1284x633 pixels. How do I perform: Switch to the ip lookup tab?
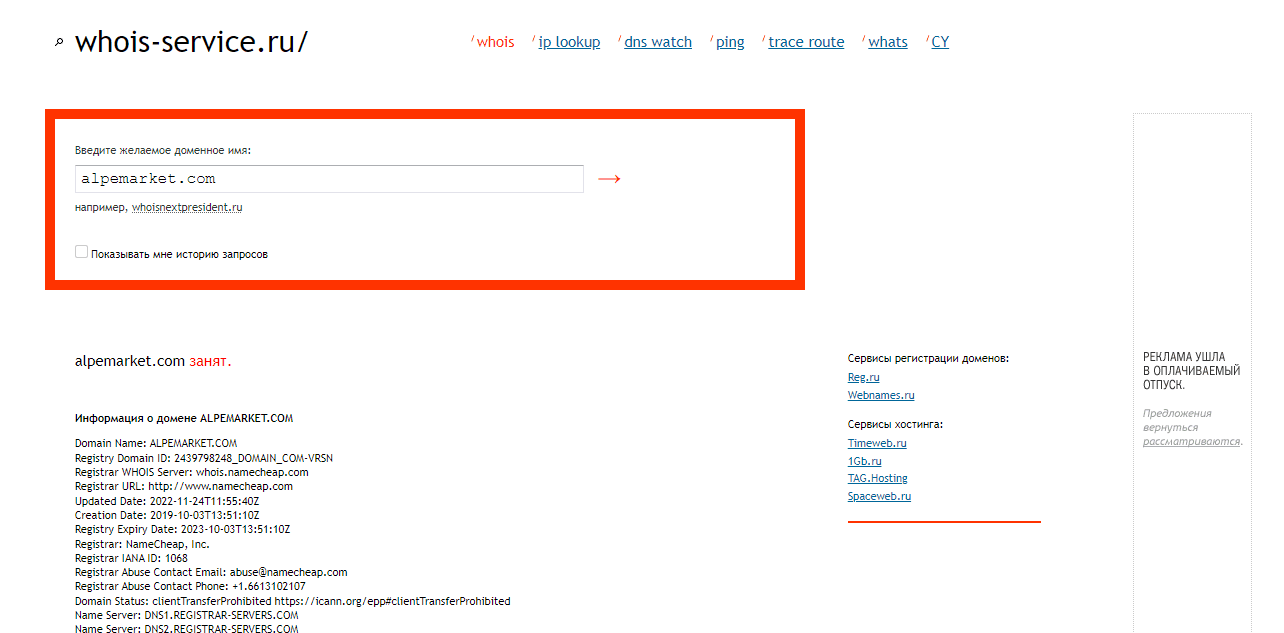click(569, 42)
